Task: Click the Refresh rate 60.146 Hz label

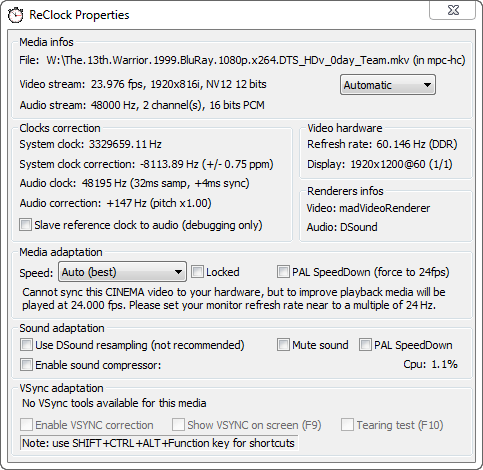Action: pos(382,144)
